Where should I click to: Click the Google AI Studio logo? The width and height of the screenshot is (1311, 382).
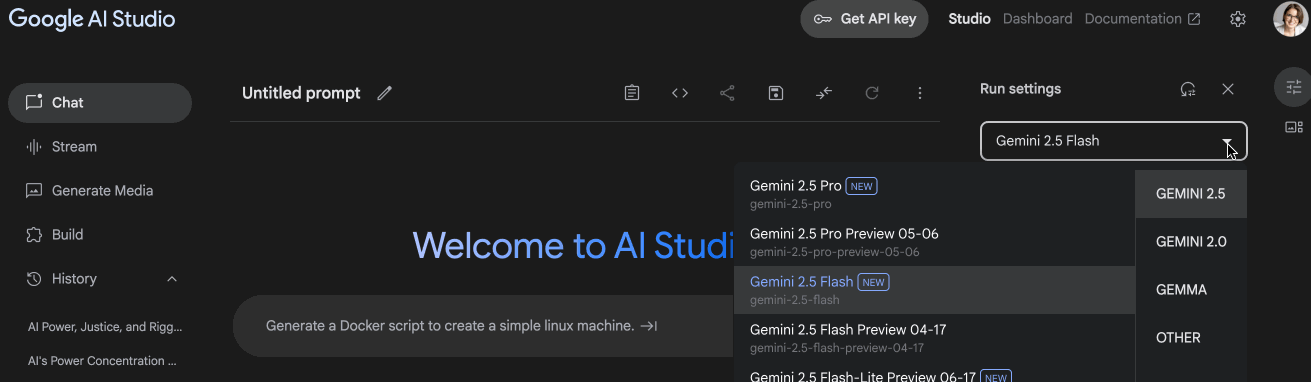(92, 19)
